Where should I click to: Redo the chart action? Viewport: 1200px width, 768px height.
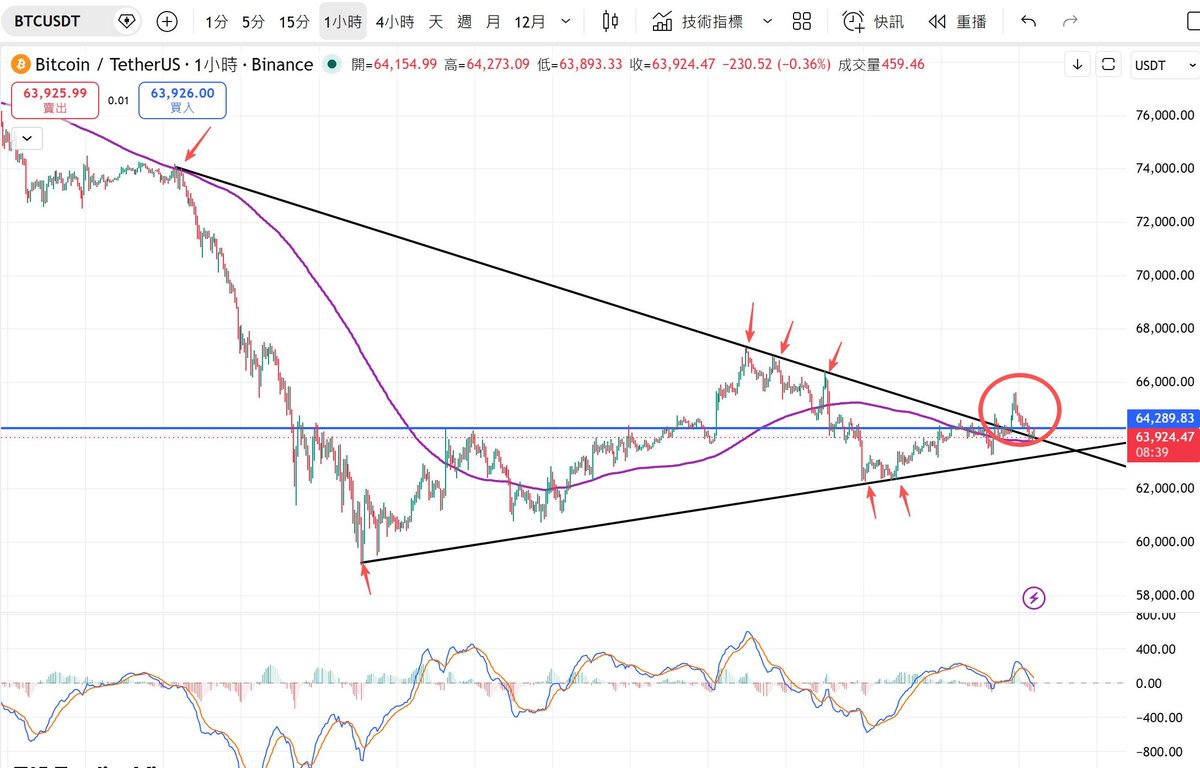(x=1069, y=21)
